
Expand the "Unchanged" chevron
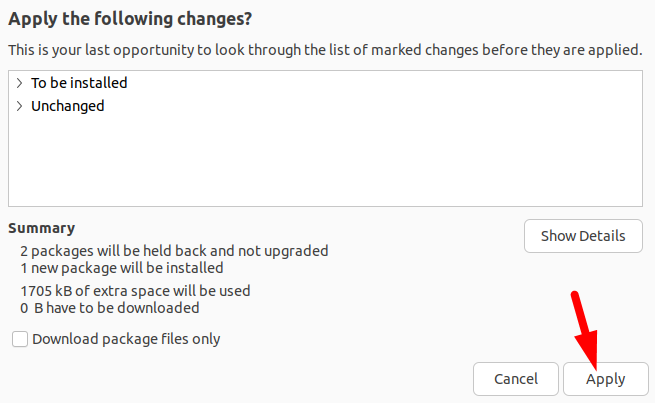pos(19,105)
